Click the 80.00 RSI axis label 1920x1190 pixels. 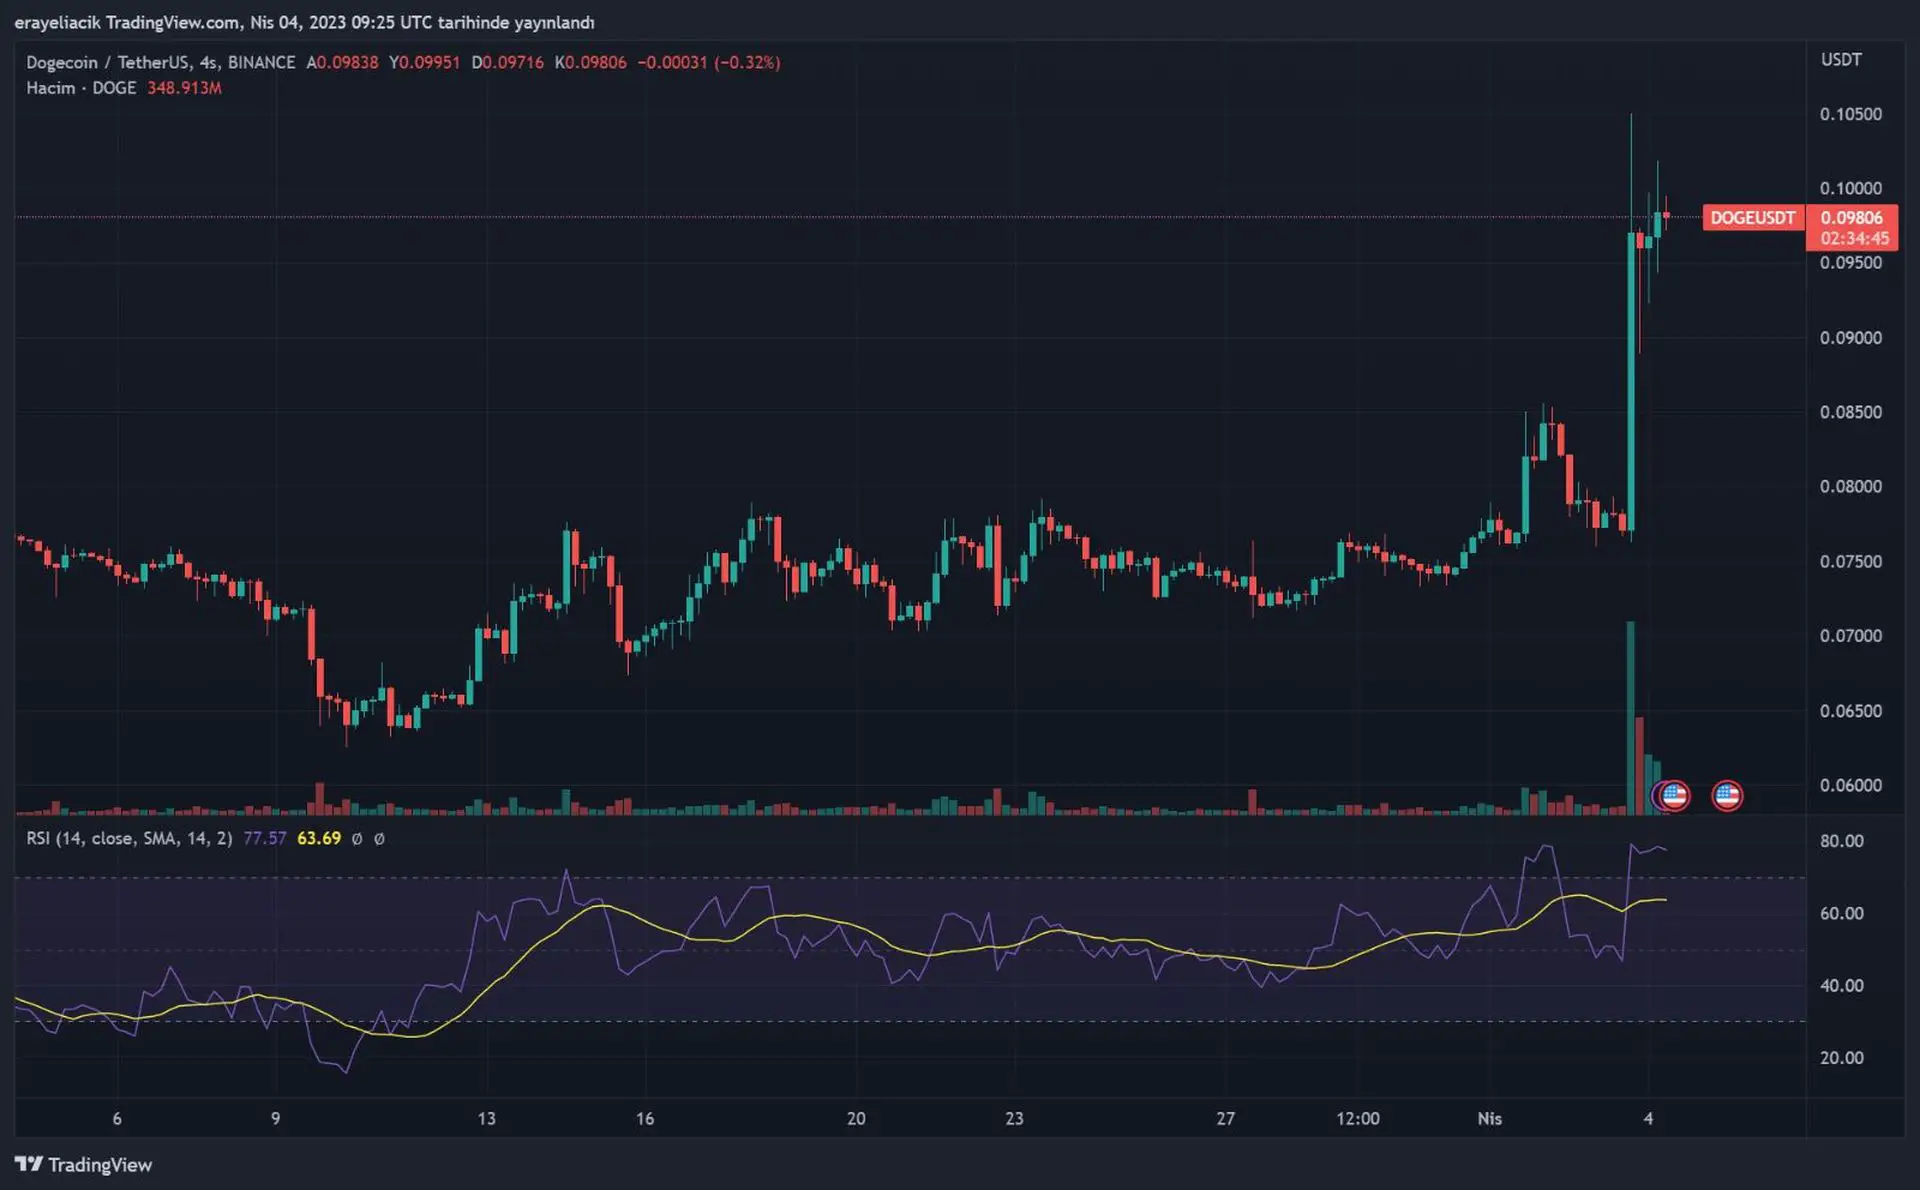coord(1841,841)
